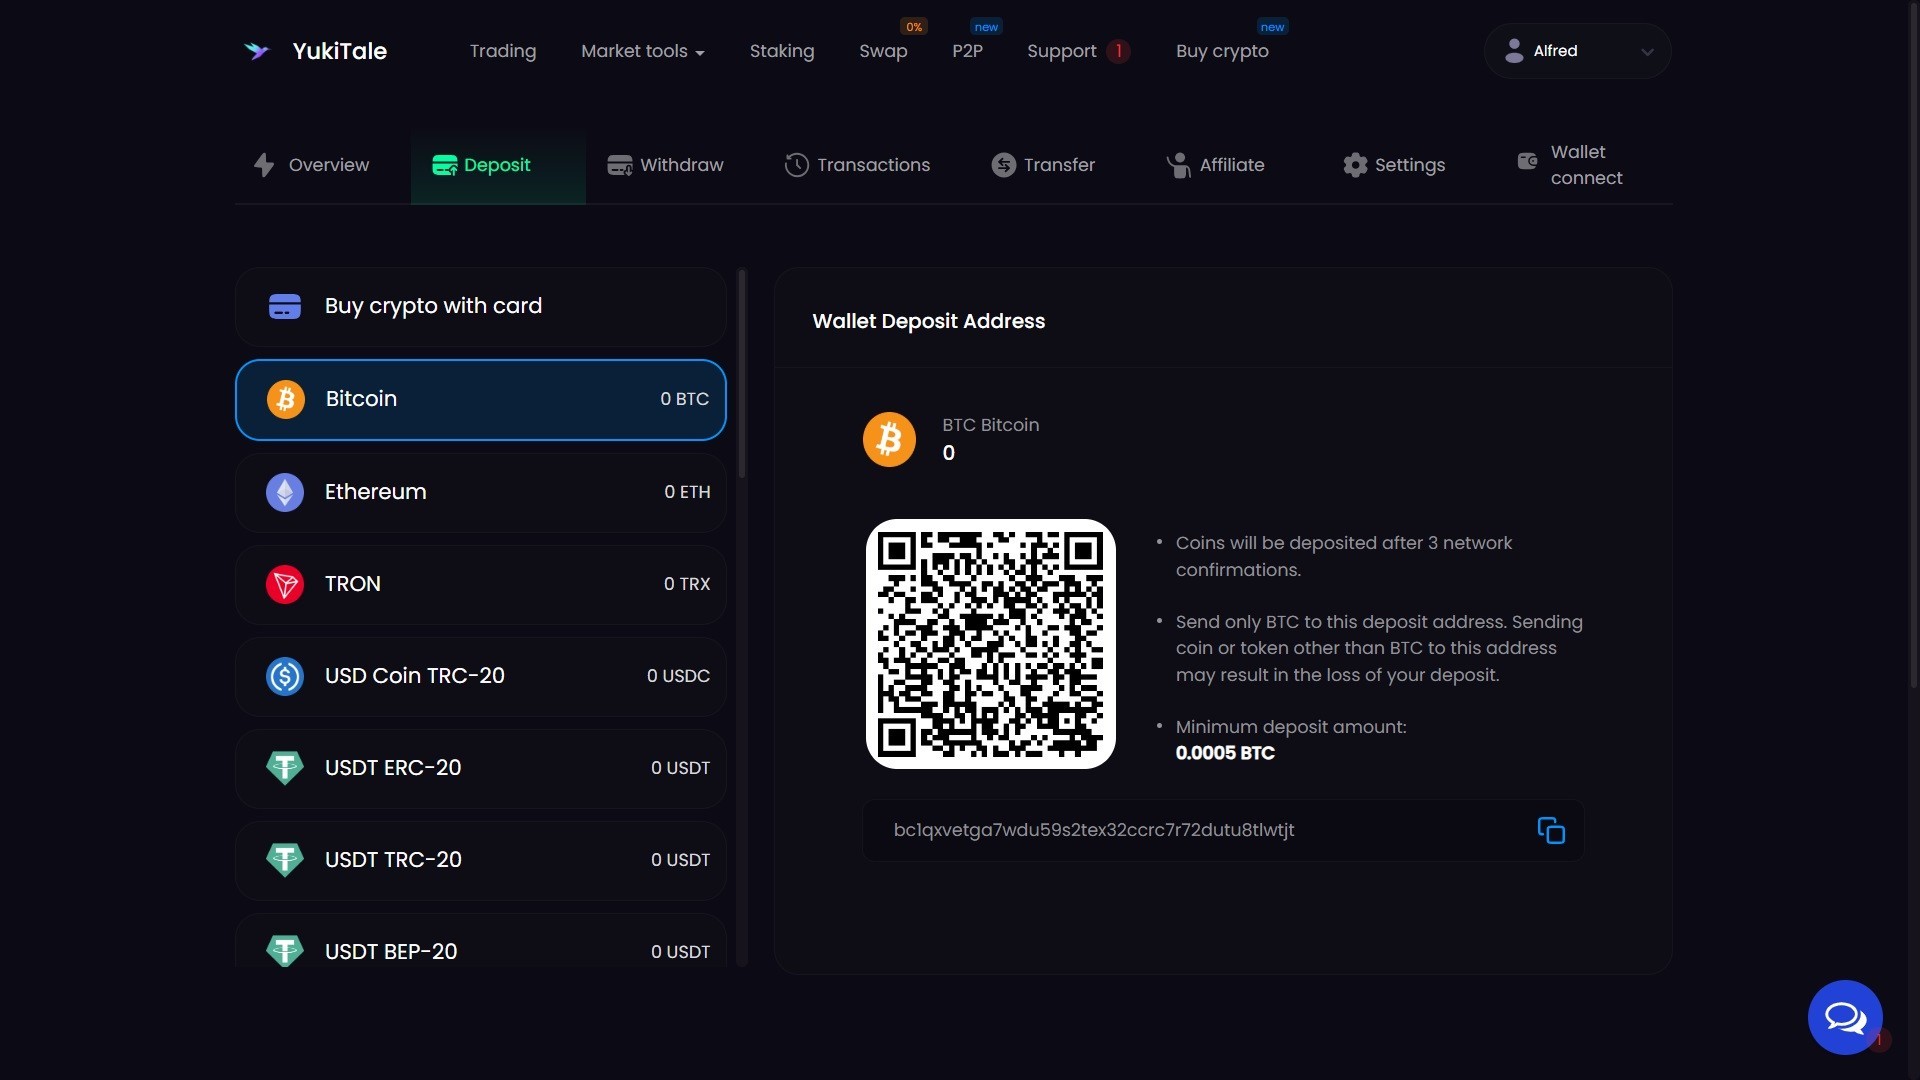Screen dimensions: 1920x1080
Task: Click the YukiTale bird logo
Action: click(257, 51)
